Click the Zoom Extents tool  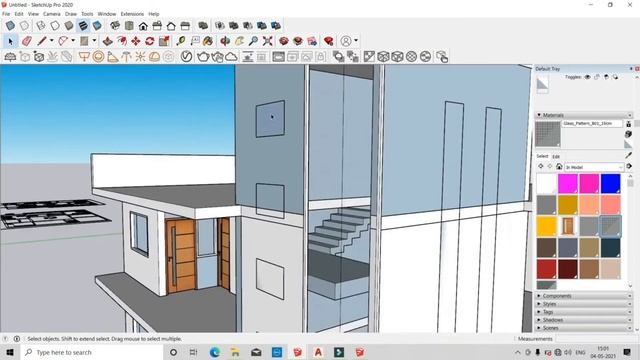[x=267, y=41]
